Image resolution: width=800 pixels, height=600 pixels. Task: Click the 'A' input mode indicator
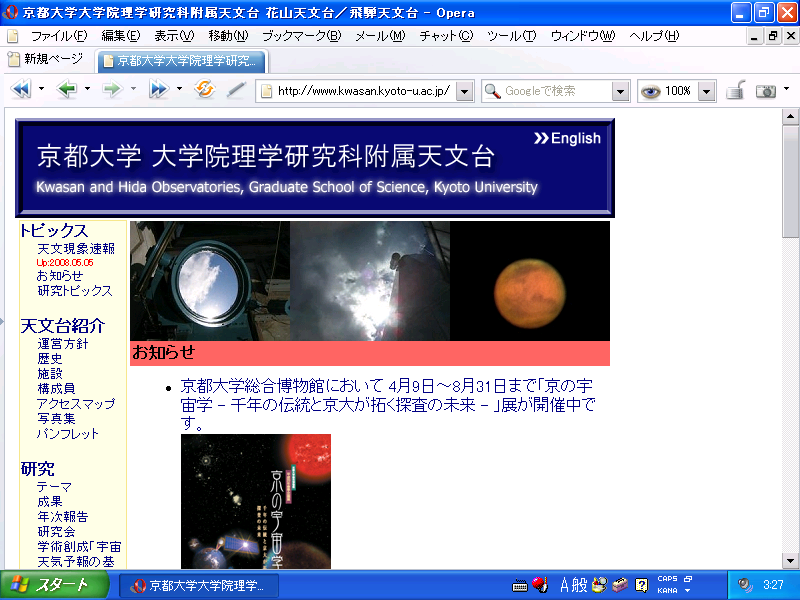tap(564, 585)
